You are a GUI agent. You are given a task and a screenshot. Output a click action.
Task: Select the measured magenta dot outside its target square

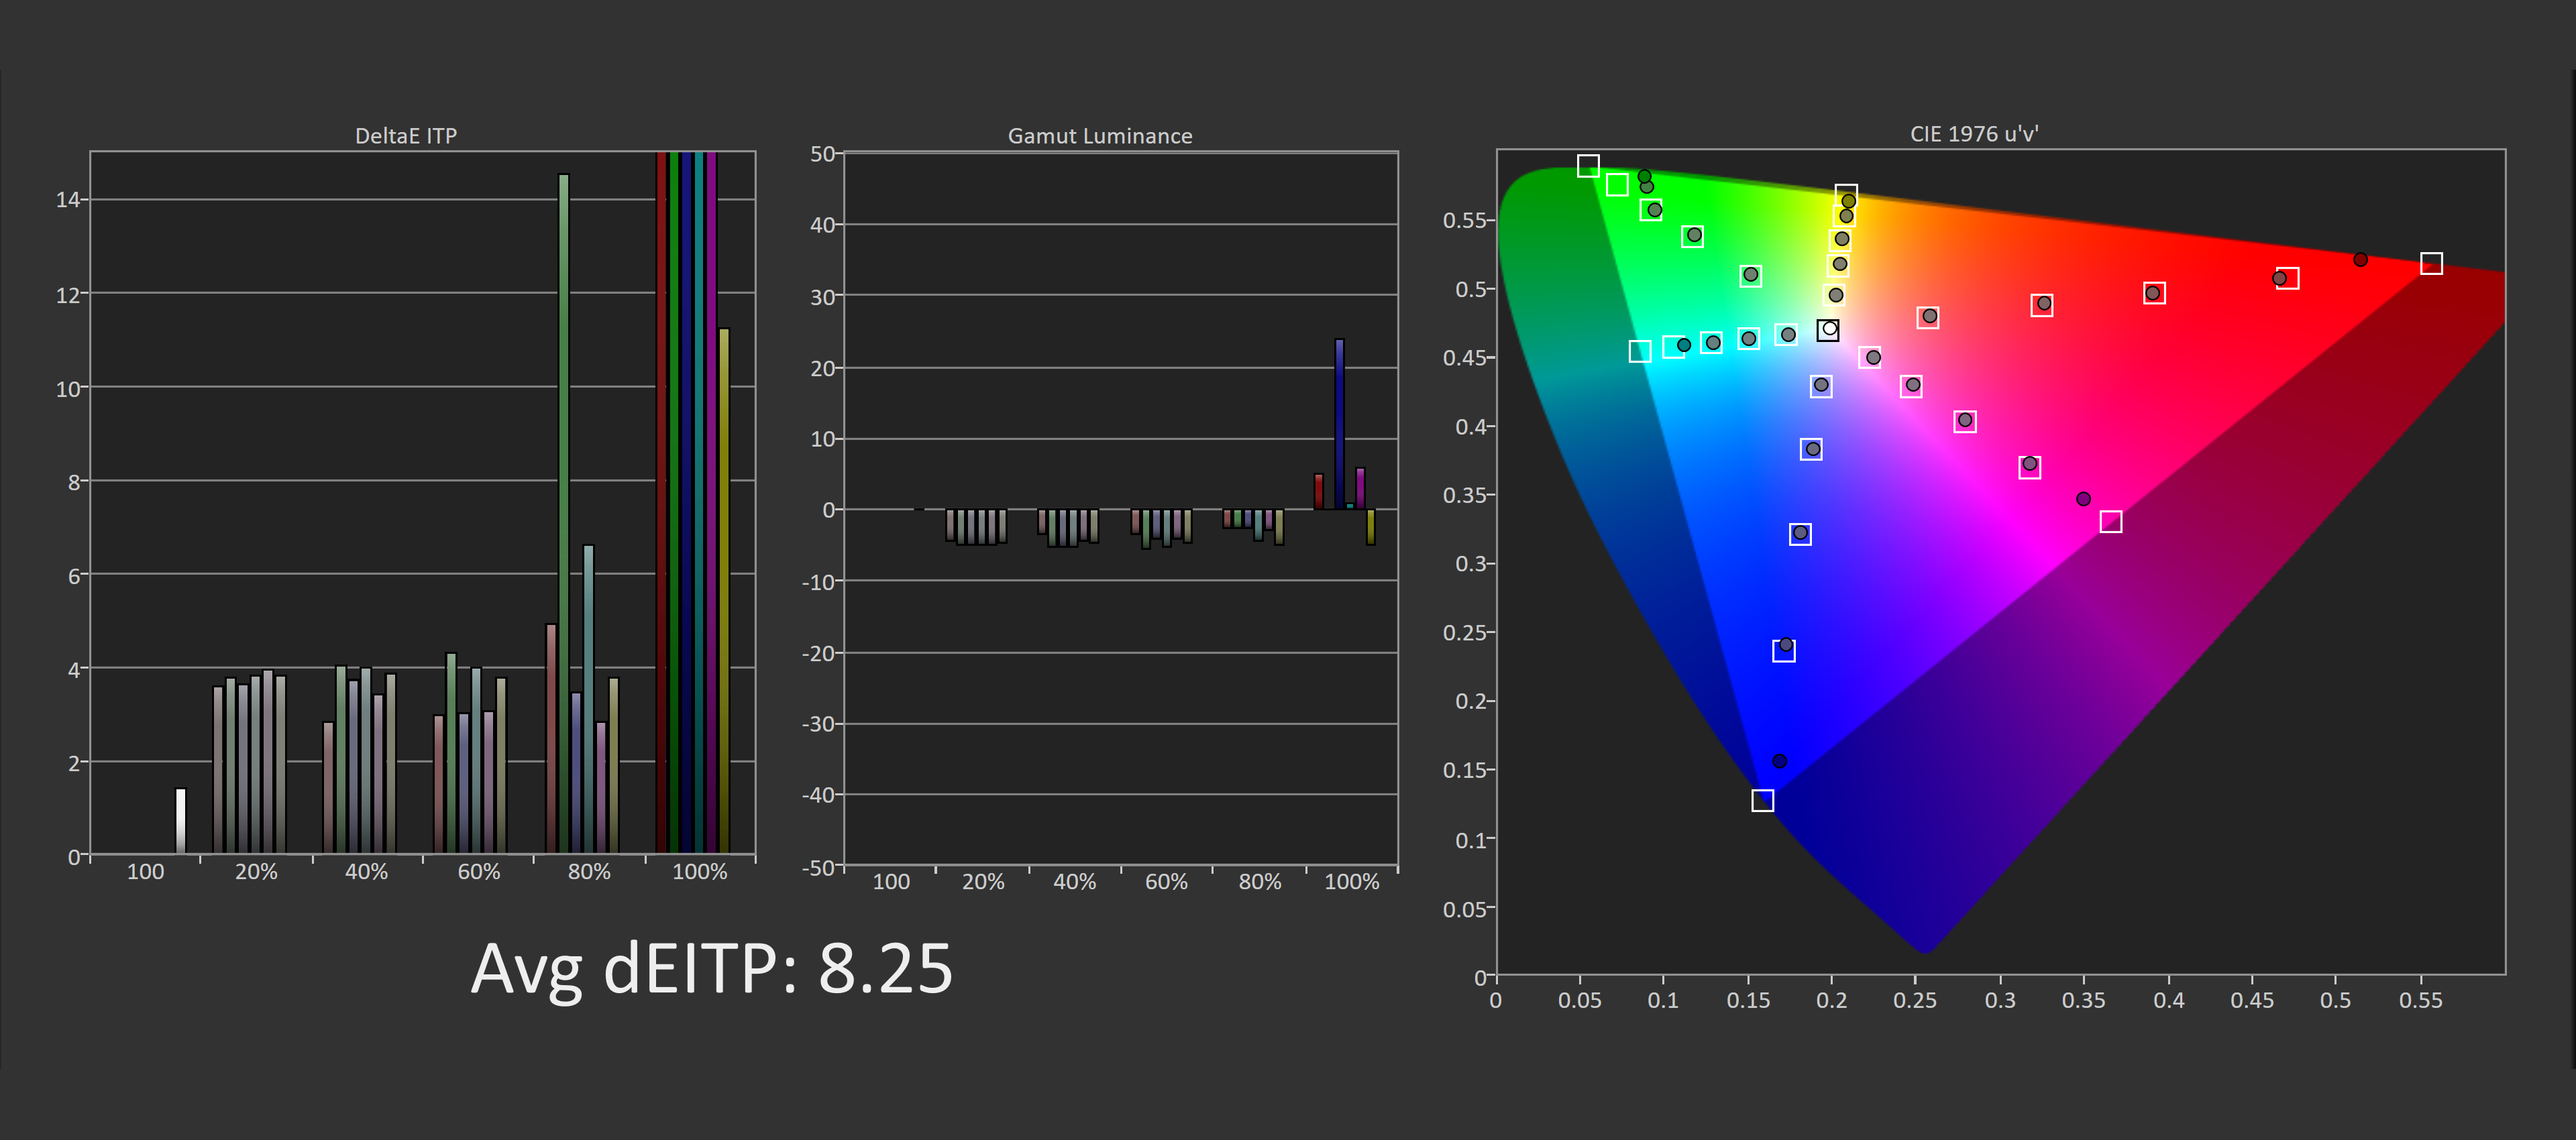click(2083, 498)
